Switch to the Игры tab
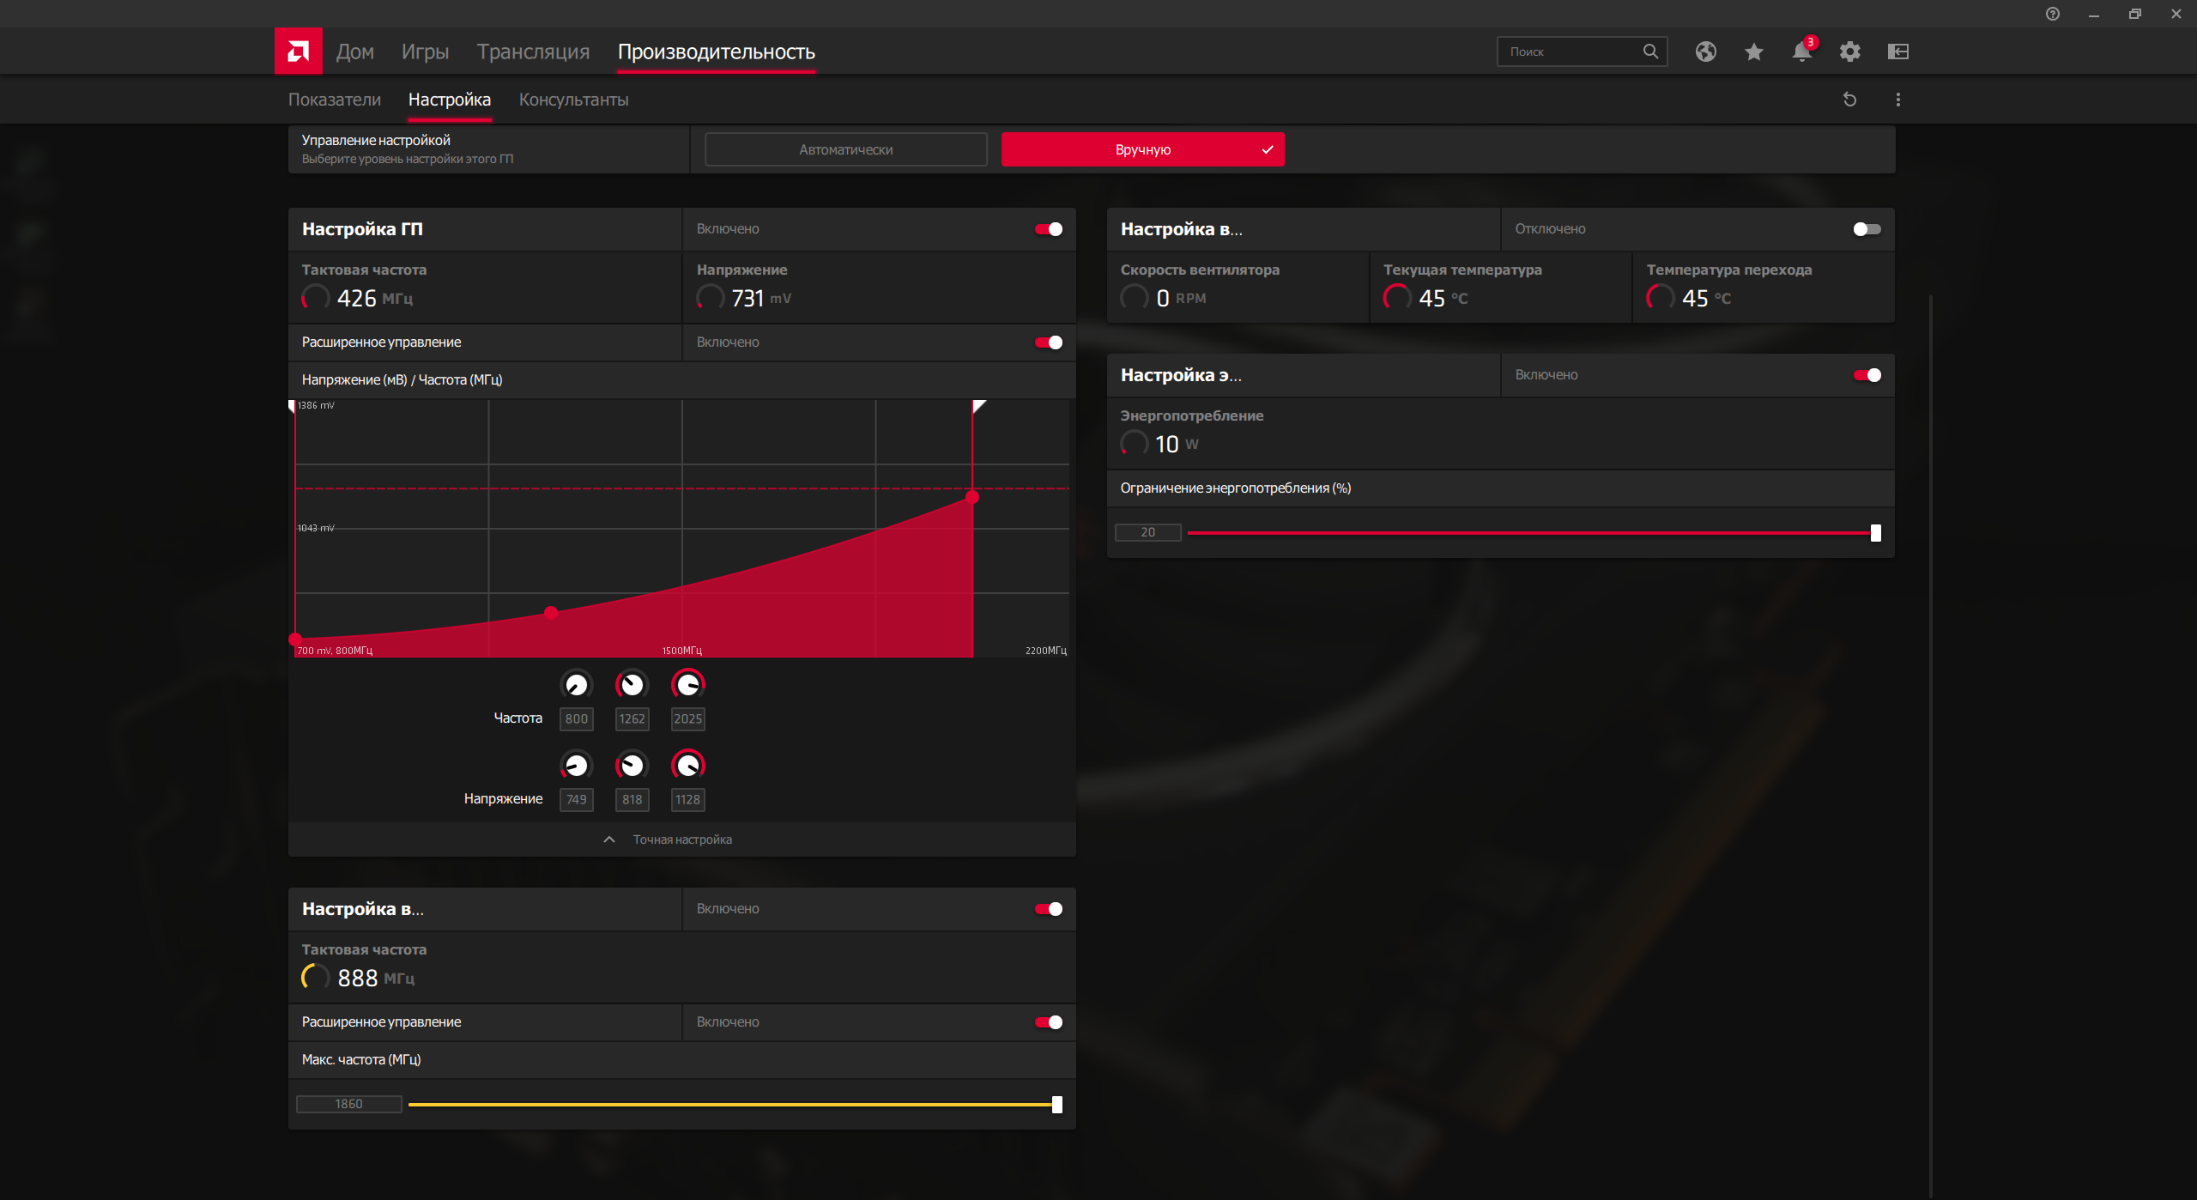Screen dimensions: 2197x1200 [425, 52]
